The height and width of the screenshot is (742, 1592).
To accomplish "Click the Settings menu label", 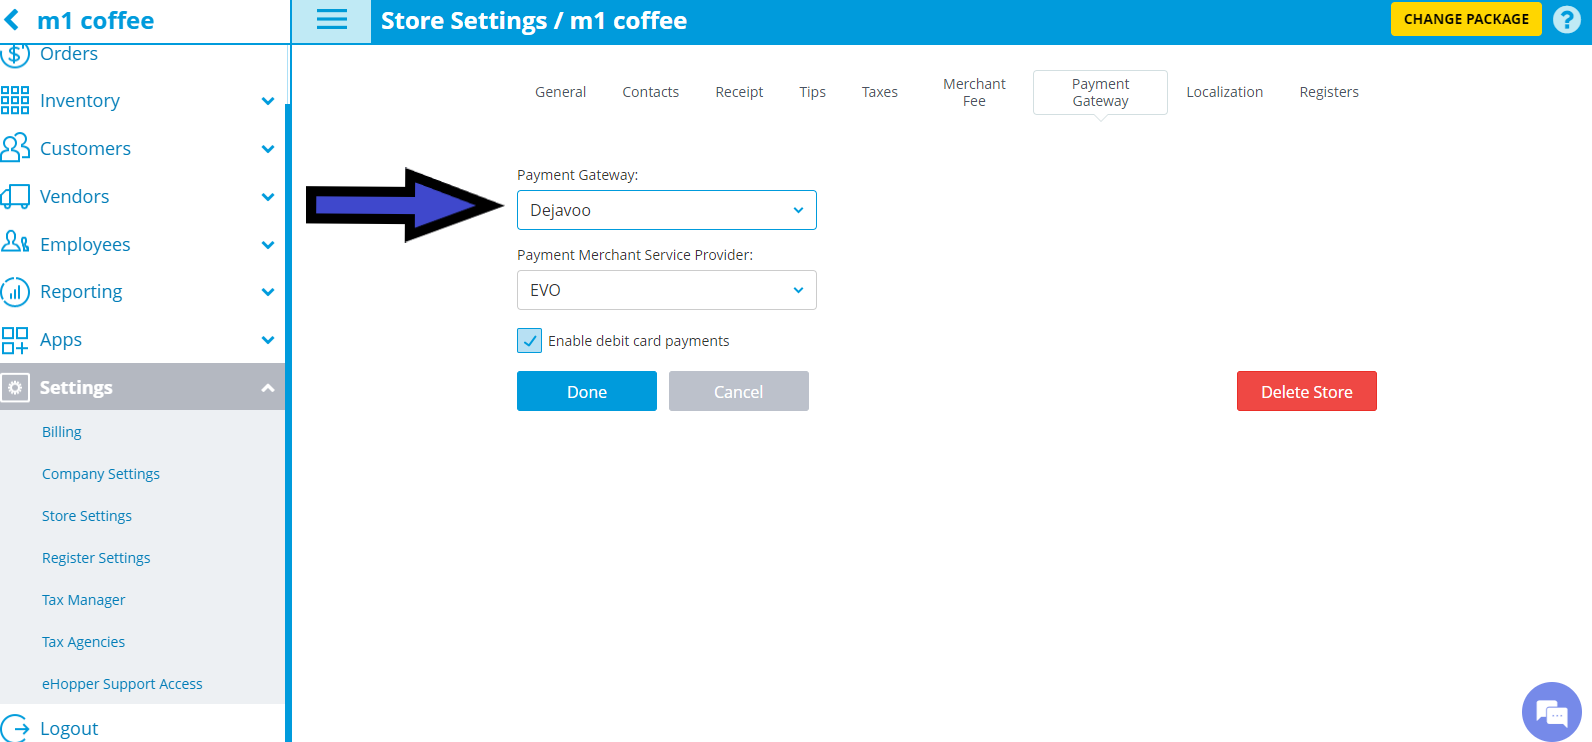I will tap(76, 388).
